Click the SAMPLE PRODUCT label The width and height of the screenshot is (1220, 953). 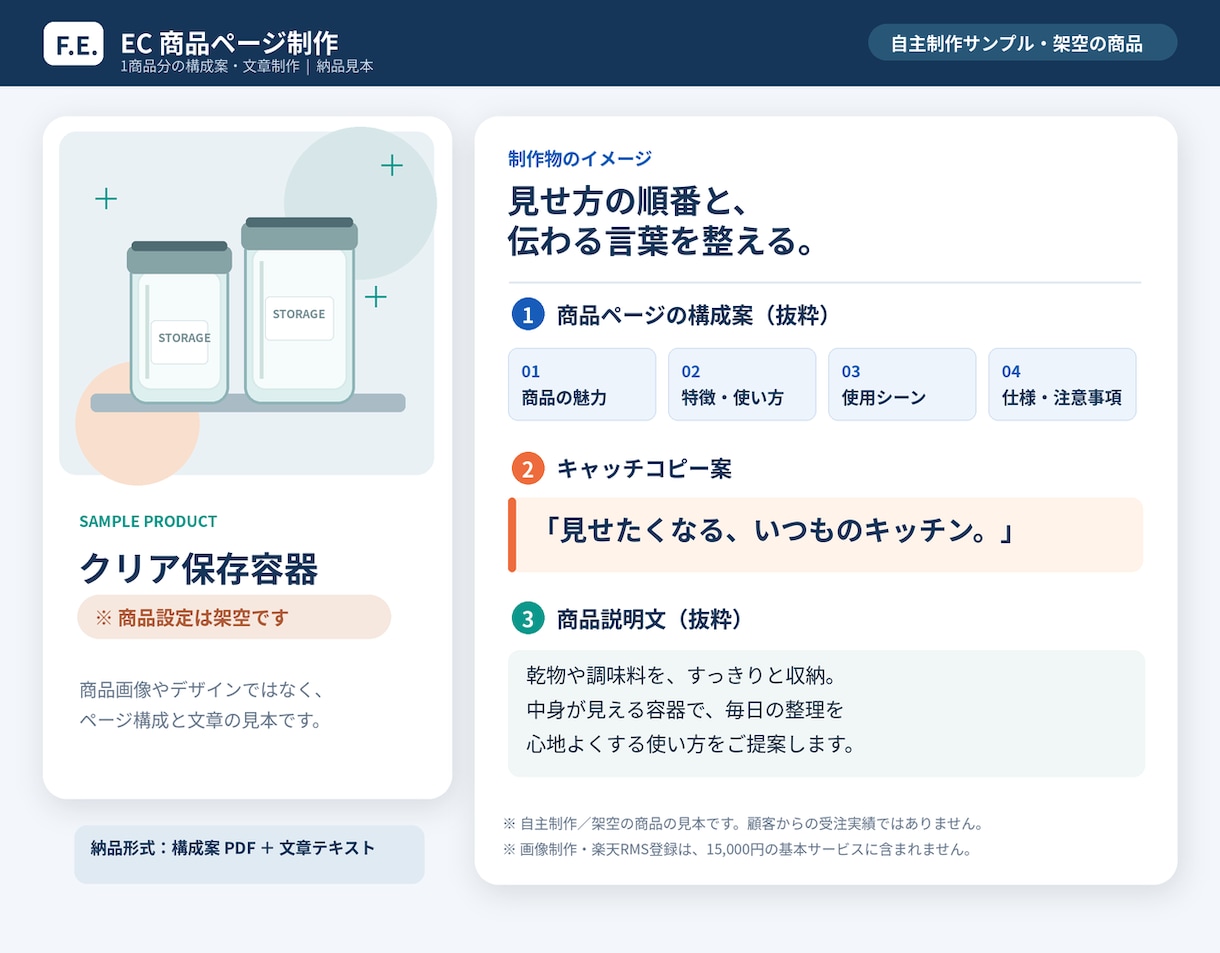coord(148,521)
